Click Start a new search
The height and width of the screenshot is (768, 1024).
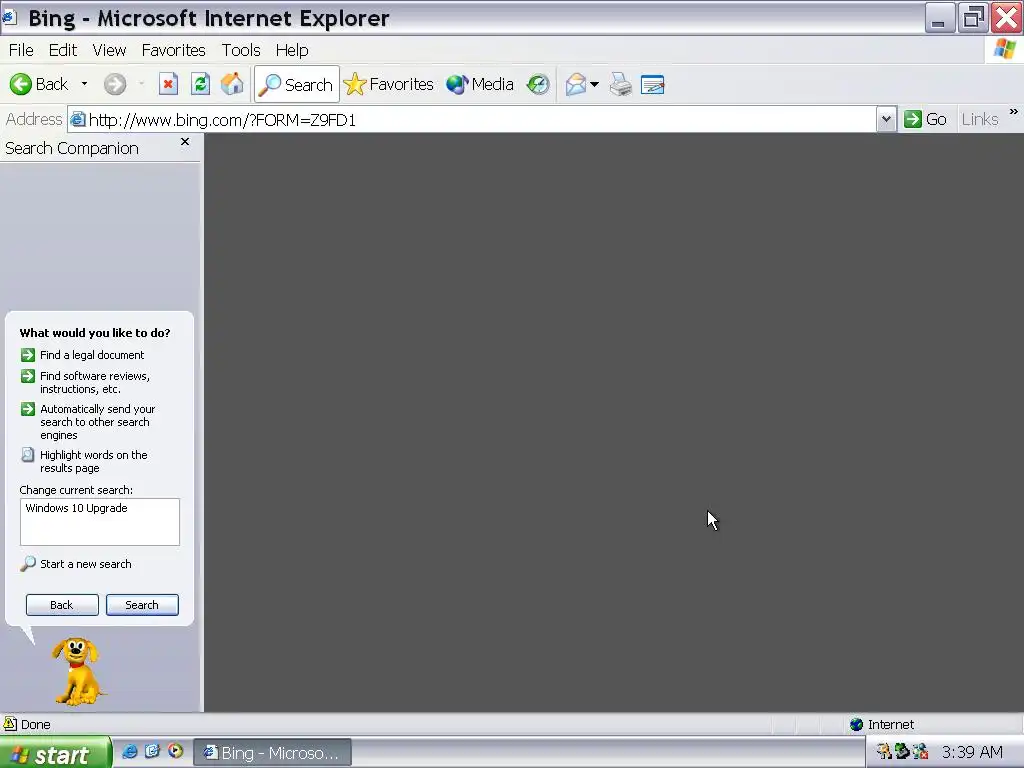pyautogui.click(x=86, y=564)
